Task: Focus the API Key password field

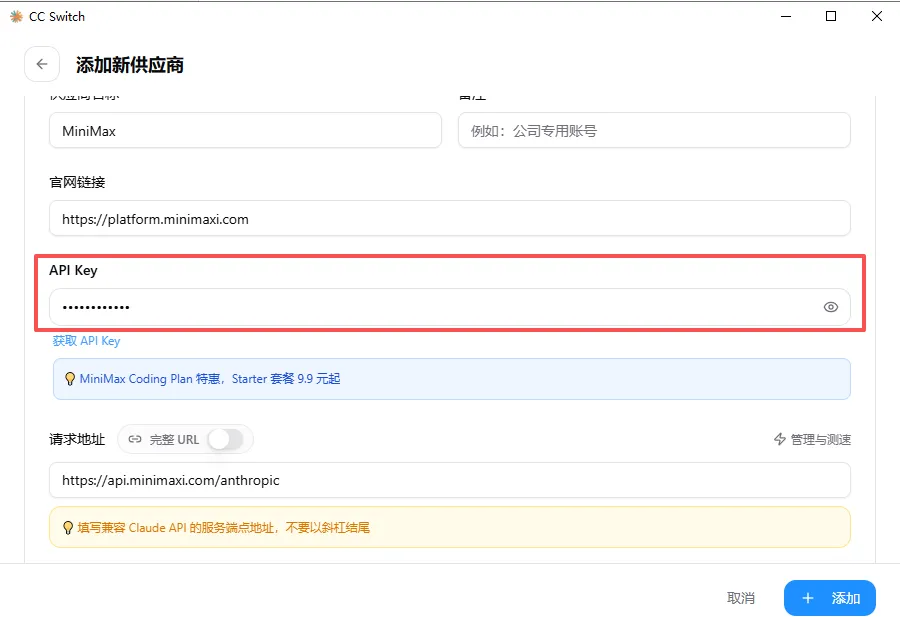Action: pyautogui.click(x=449, y=307)
